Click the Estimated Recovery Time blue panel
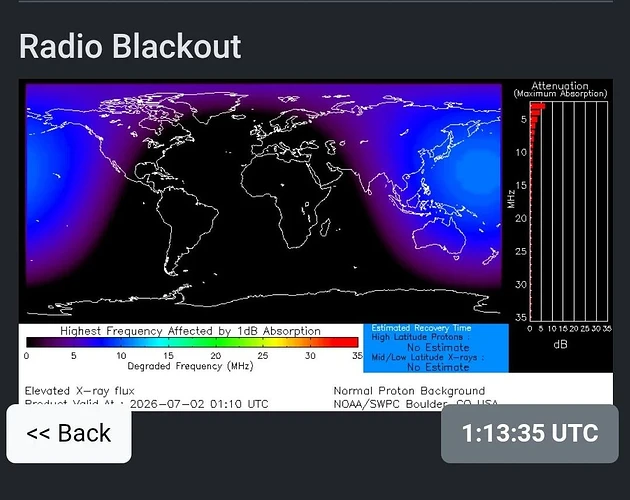 (x=436, y=348)
